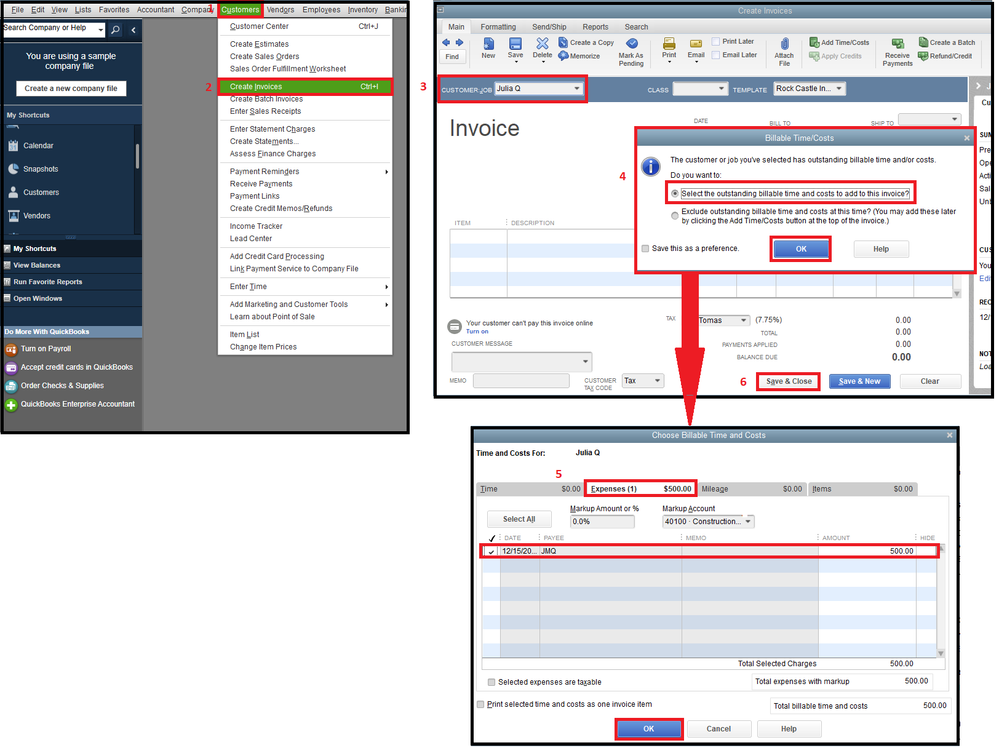Viewport: 999px width, 748px height.
Task: Click Order Checks & Supplies icon
Action: pos(11,386)
